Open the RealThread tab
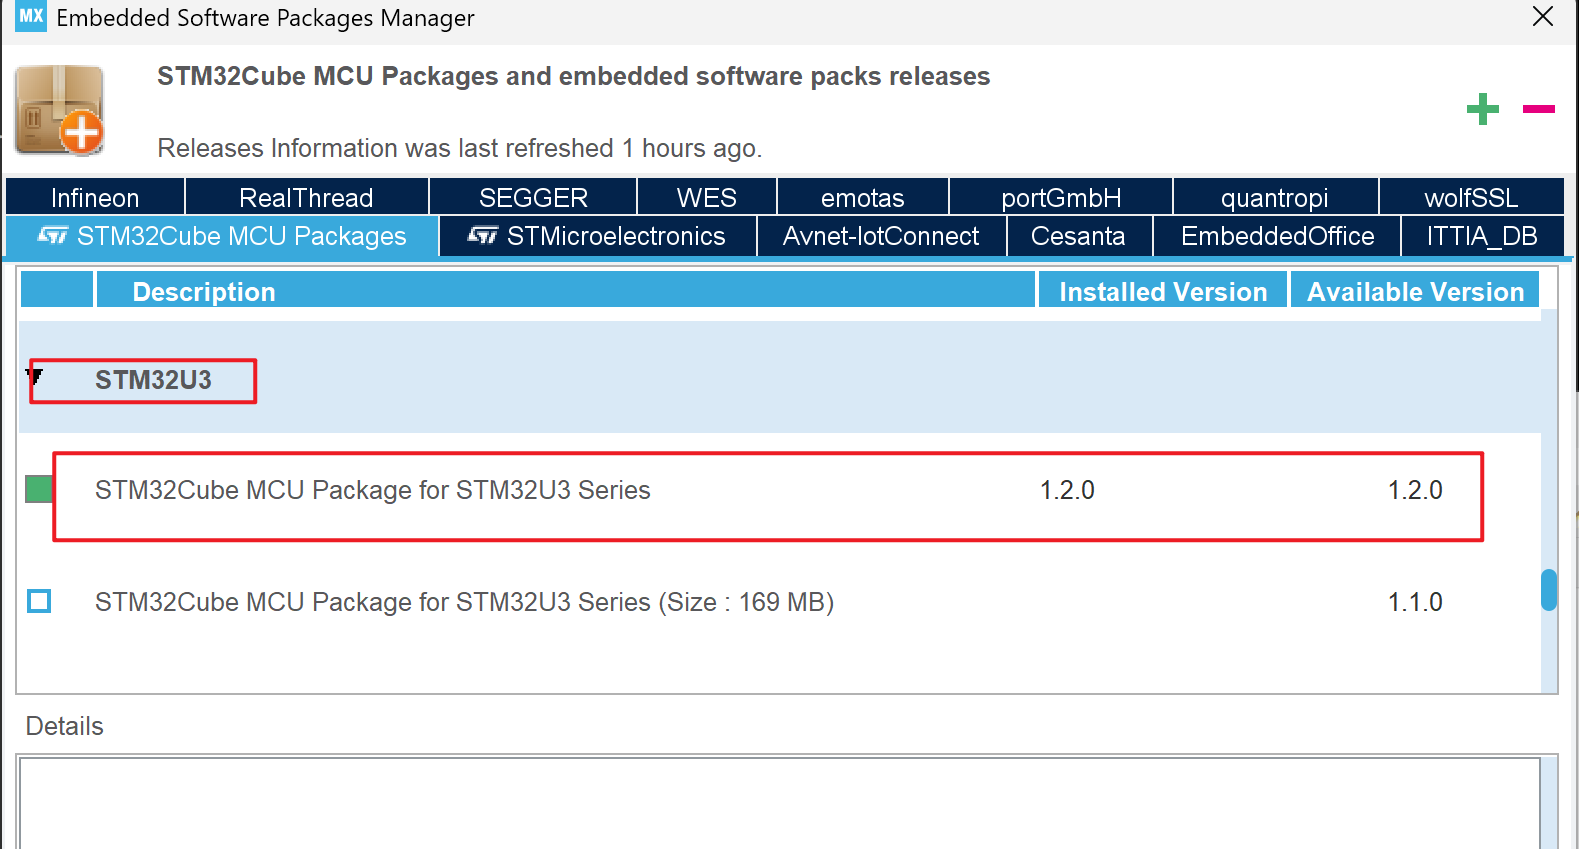Image resolution: width=1579 pixels, height=849 pixels. pos(306,198)
